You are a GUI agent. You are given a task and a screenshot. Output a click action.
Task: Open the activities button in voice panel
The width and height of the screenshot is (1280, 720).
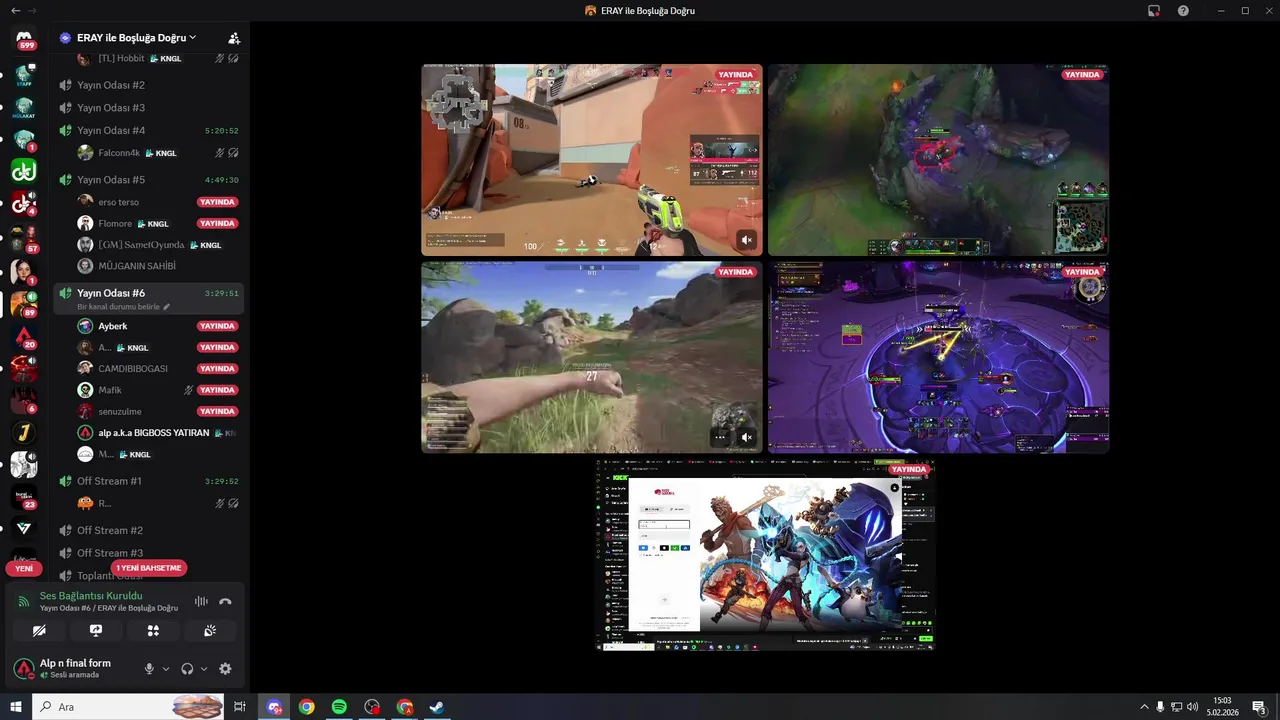tap(153, 630)
